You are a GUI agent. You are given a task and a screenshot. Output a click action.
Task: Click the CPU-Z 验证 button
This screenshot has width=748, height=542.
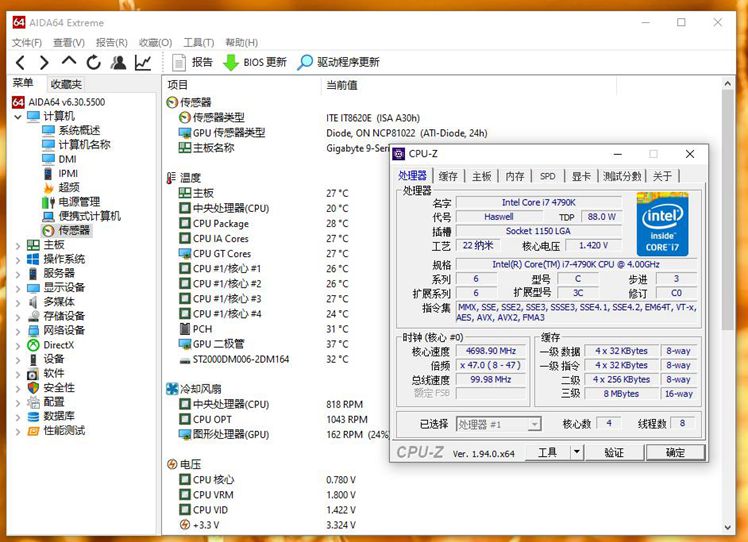614,452
